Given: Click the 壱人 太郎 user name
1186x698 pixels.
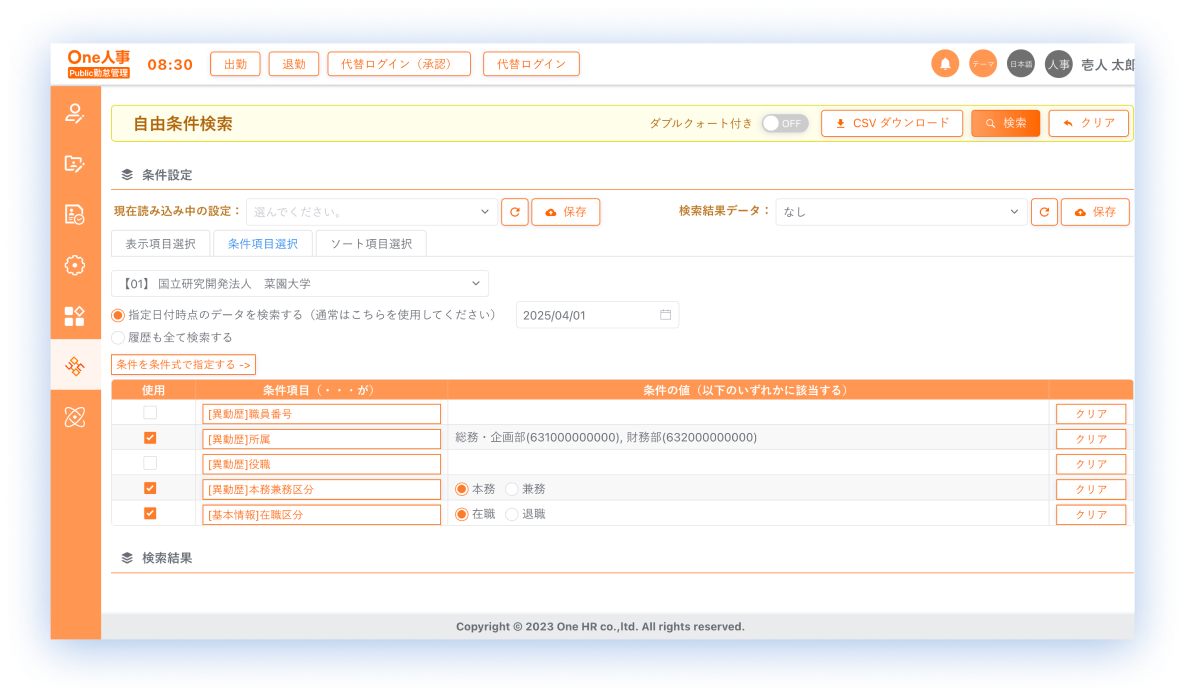Looking at the screenshot, I should pos(1107,65).
